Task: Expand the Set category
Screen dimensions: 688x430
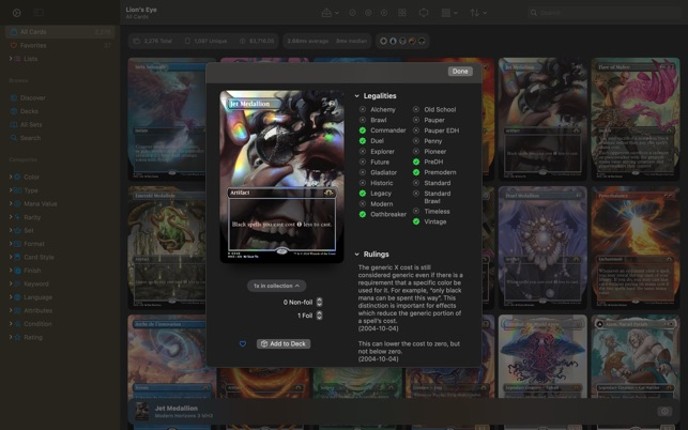Action: pos(11,230)
